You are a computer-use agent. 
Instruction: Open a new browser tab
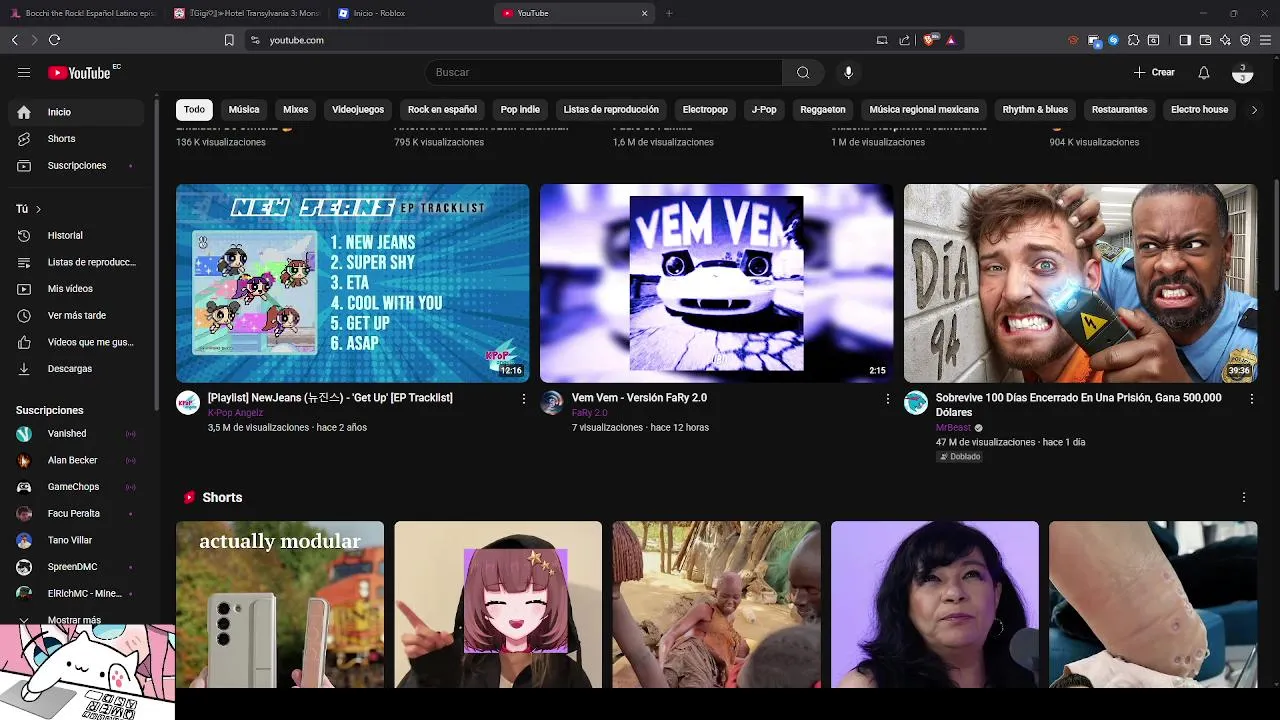[669, 13]
